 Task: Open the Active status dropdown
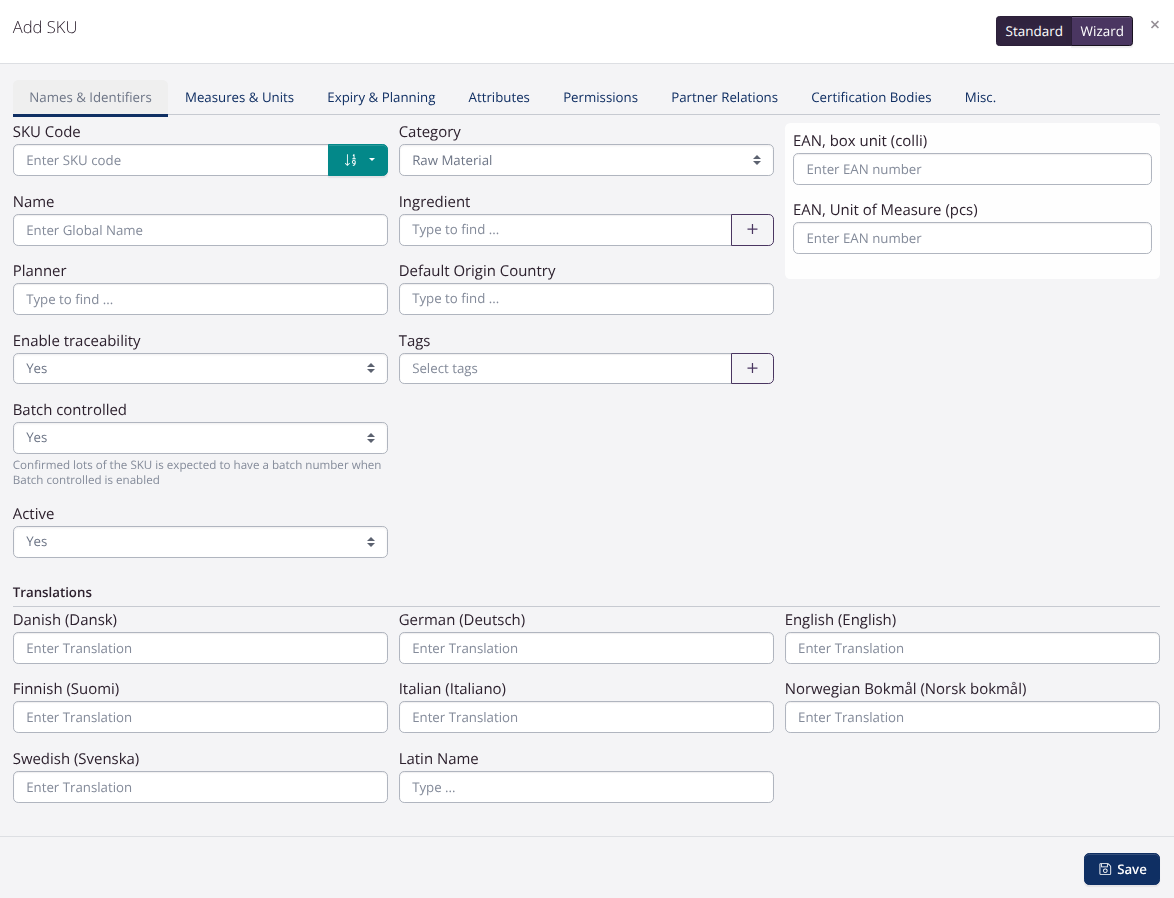(x=200, y=541)
